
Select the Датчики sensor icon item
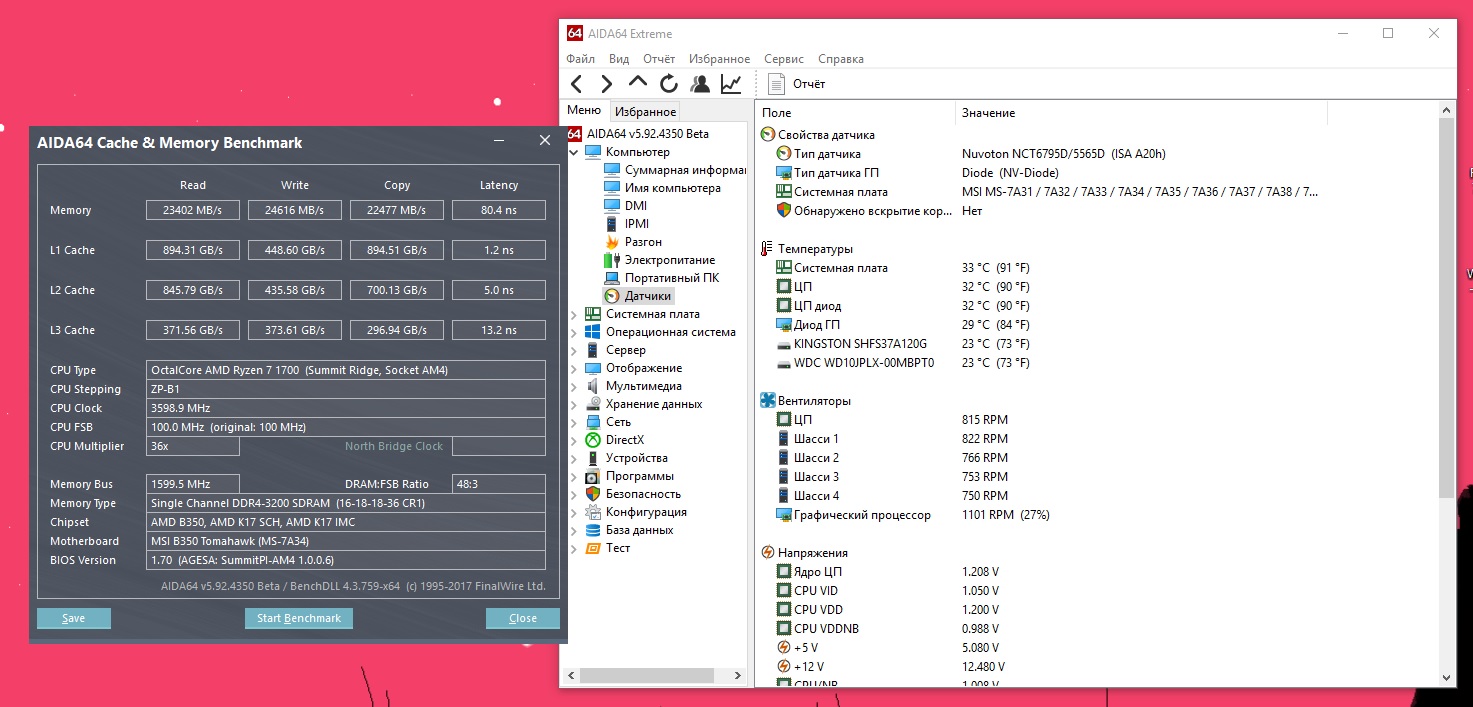click(612, 296)
